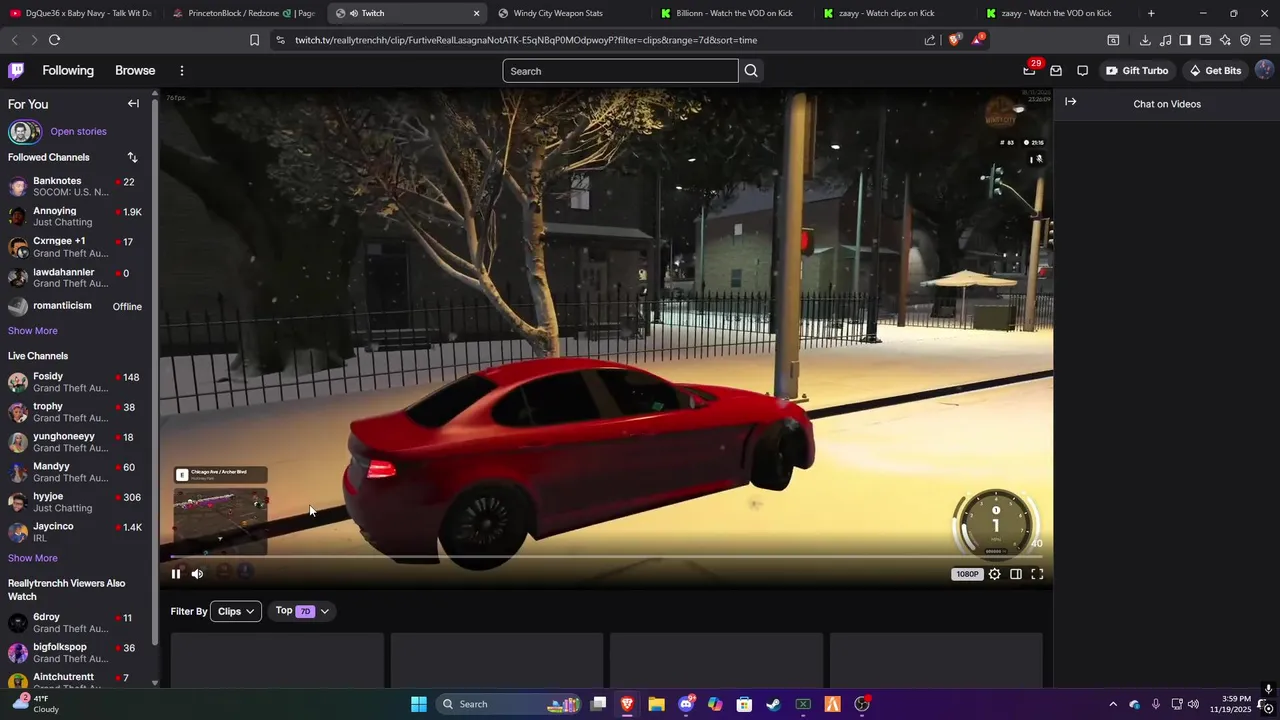Bookmark this page via address bar icon
Screen dimensions: 1280x720
254,40
